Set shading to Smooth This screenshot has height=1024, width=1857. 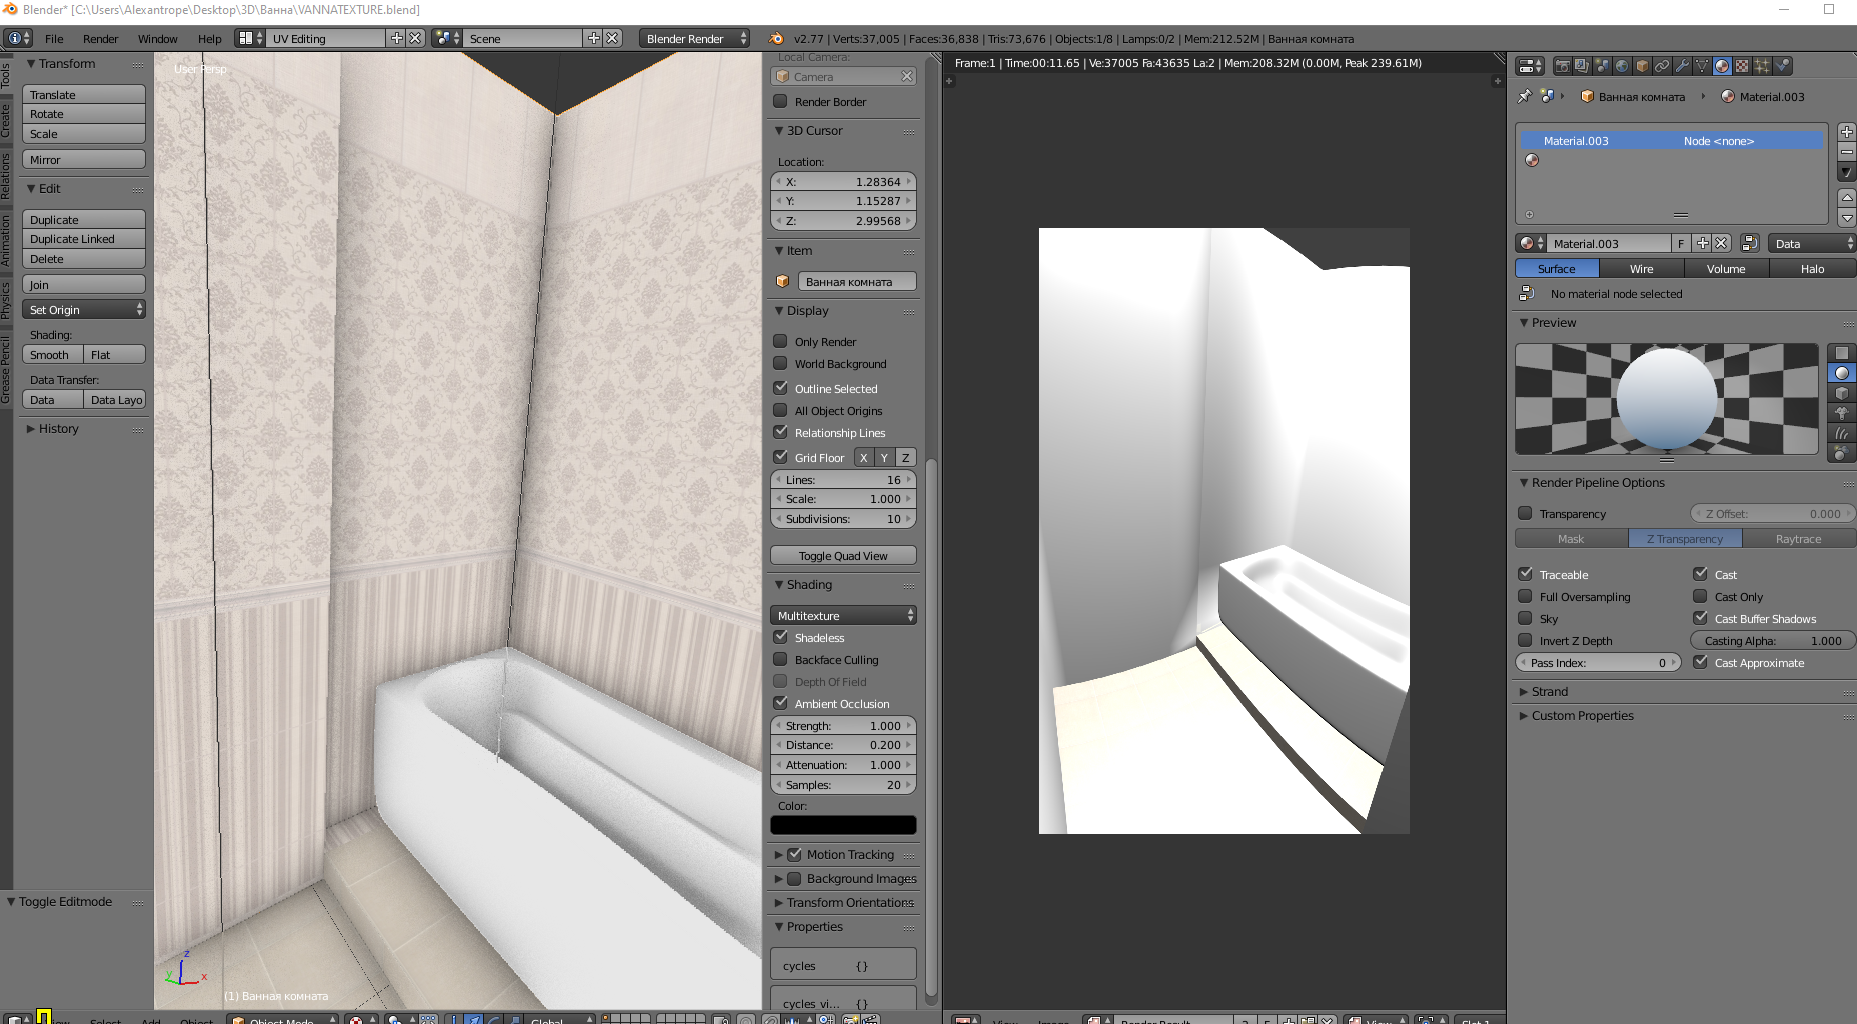pyautogui.click(x=53, y=355)
